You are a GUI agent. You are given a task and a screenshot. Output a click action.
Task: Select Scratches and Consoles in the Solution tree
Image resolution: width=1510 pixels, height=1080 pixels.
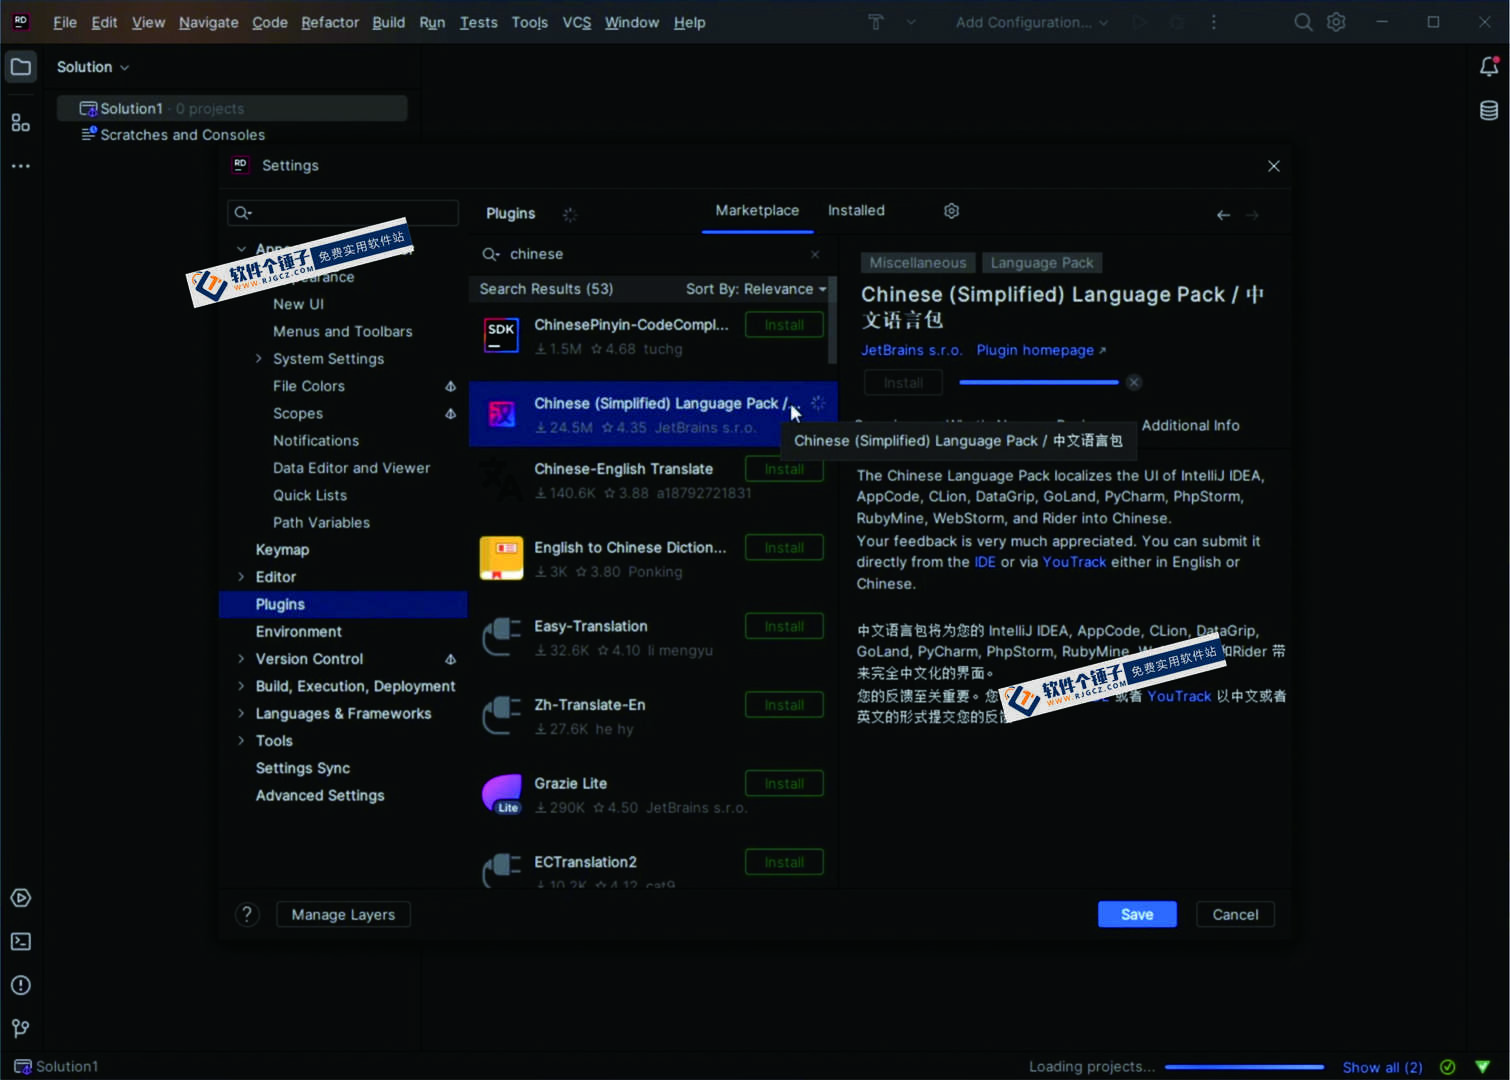coord(182,135)
